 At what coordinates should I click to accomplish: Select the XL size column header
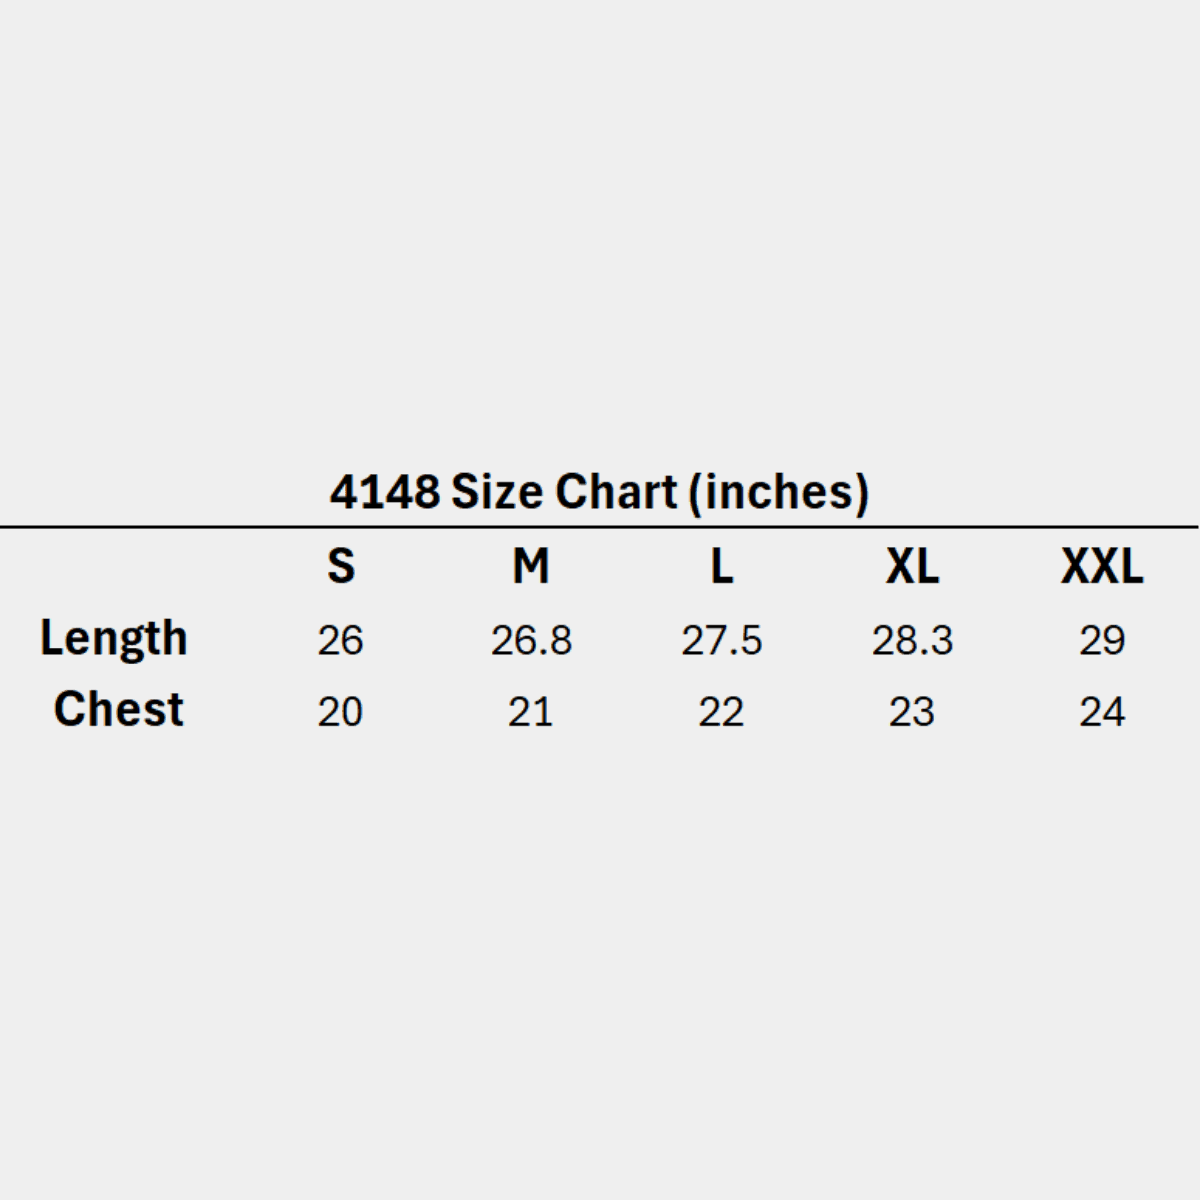[x=912, y=566]
